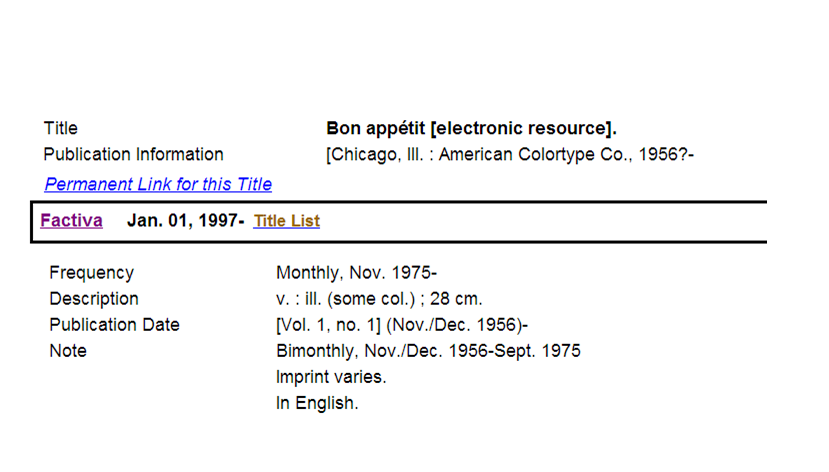Image resolution: width=829 pixels, height=472 pixels.
Task: Click the Note field label
Action: click(x=68, y=350)
